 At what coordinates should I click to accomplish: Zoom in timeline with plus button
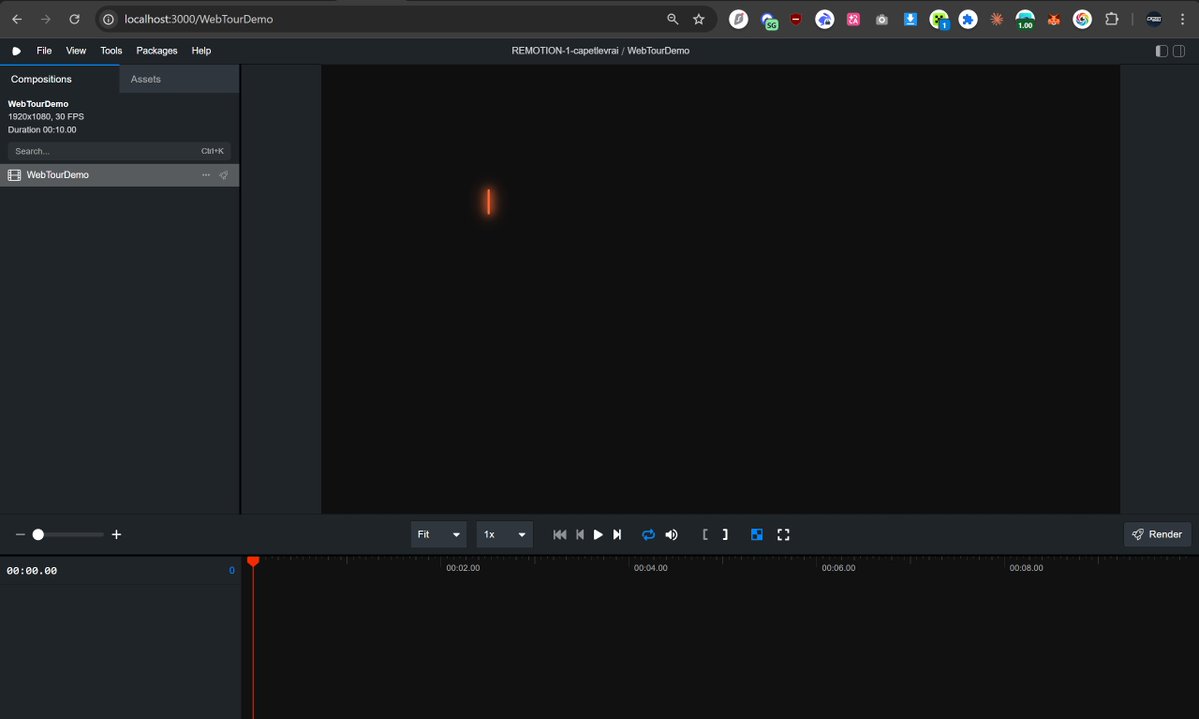(x=116, y=535)
